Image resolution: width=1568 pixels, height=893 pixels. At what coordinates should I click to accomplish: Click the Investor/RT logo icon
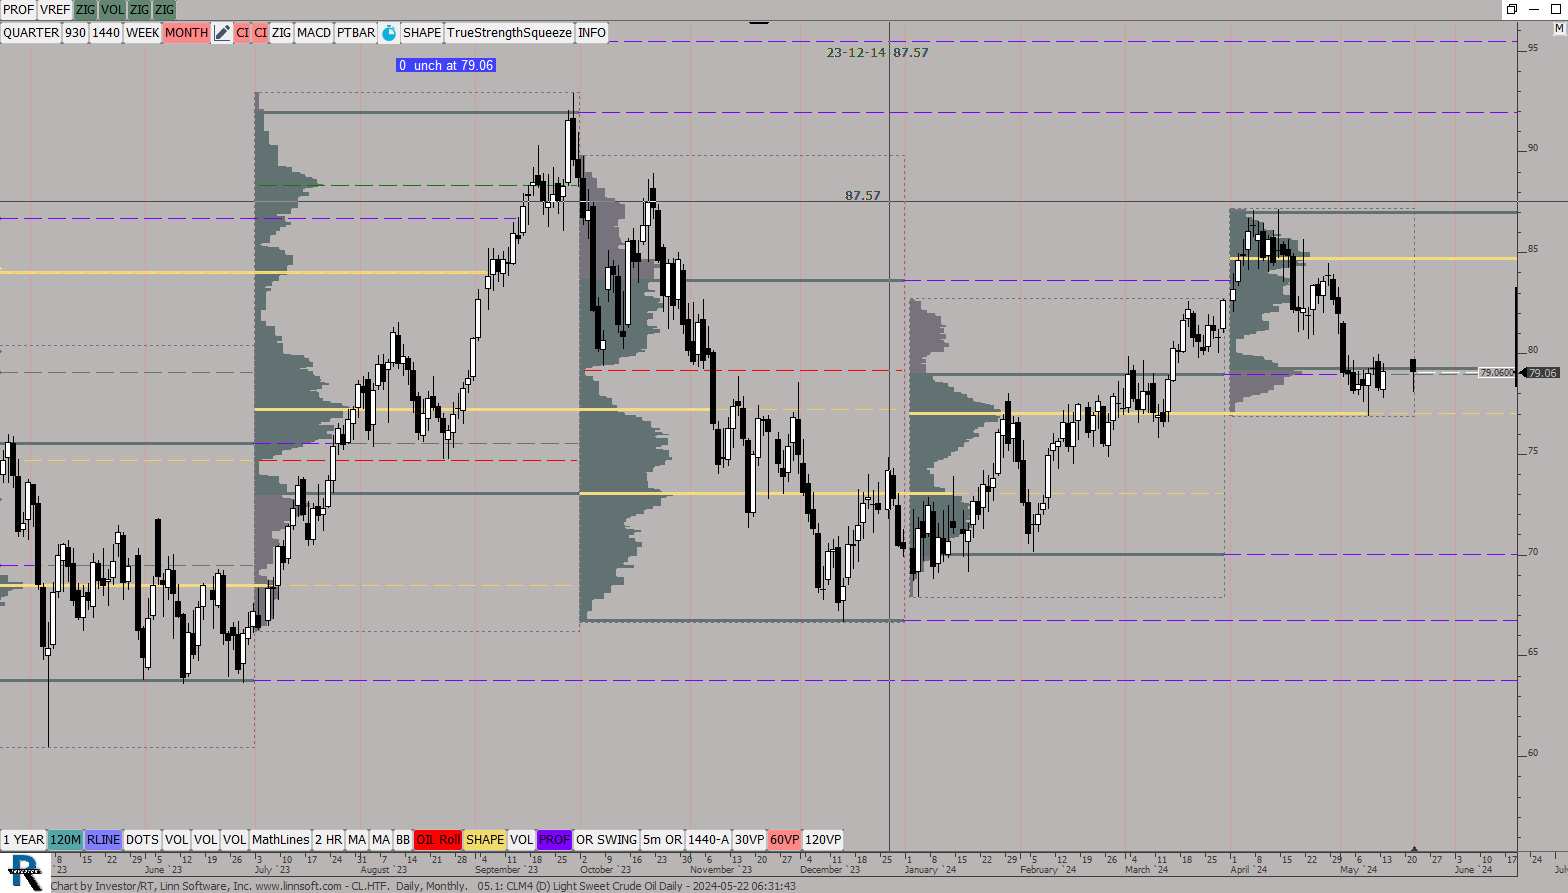point(24,872)
